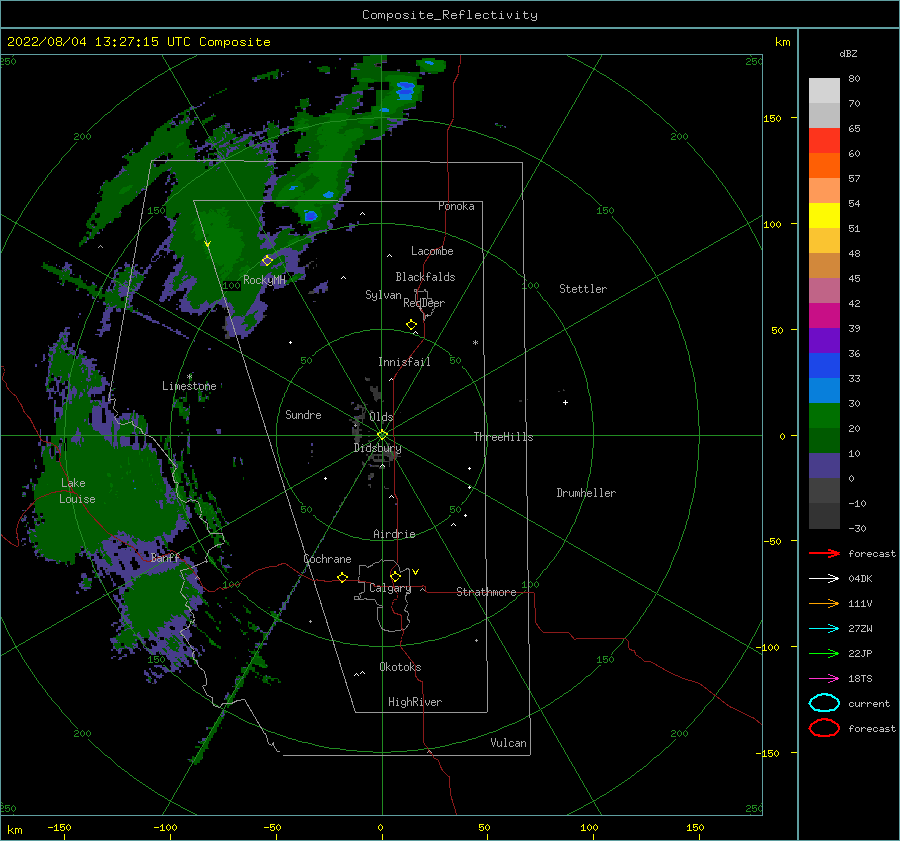
Task: Click the white plus marker east of ThreeHills
Action: pyautogui.click(x=565, y=402)
